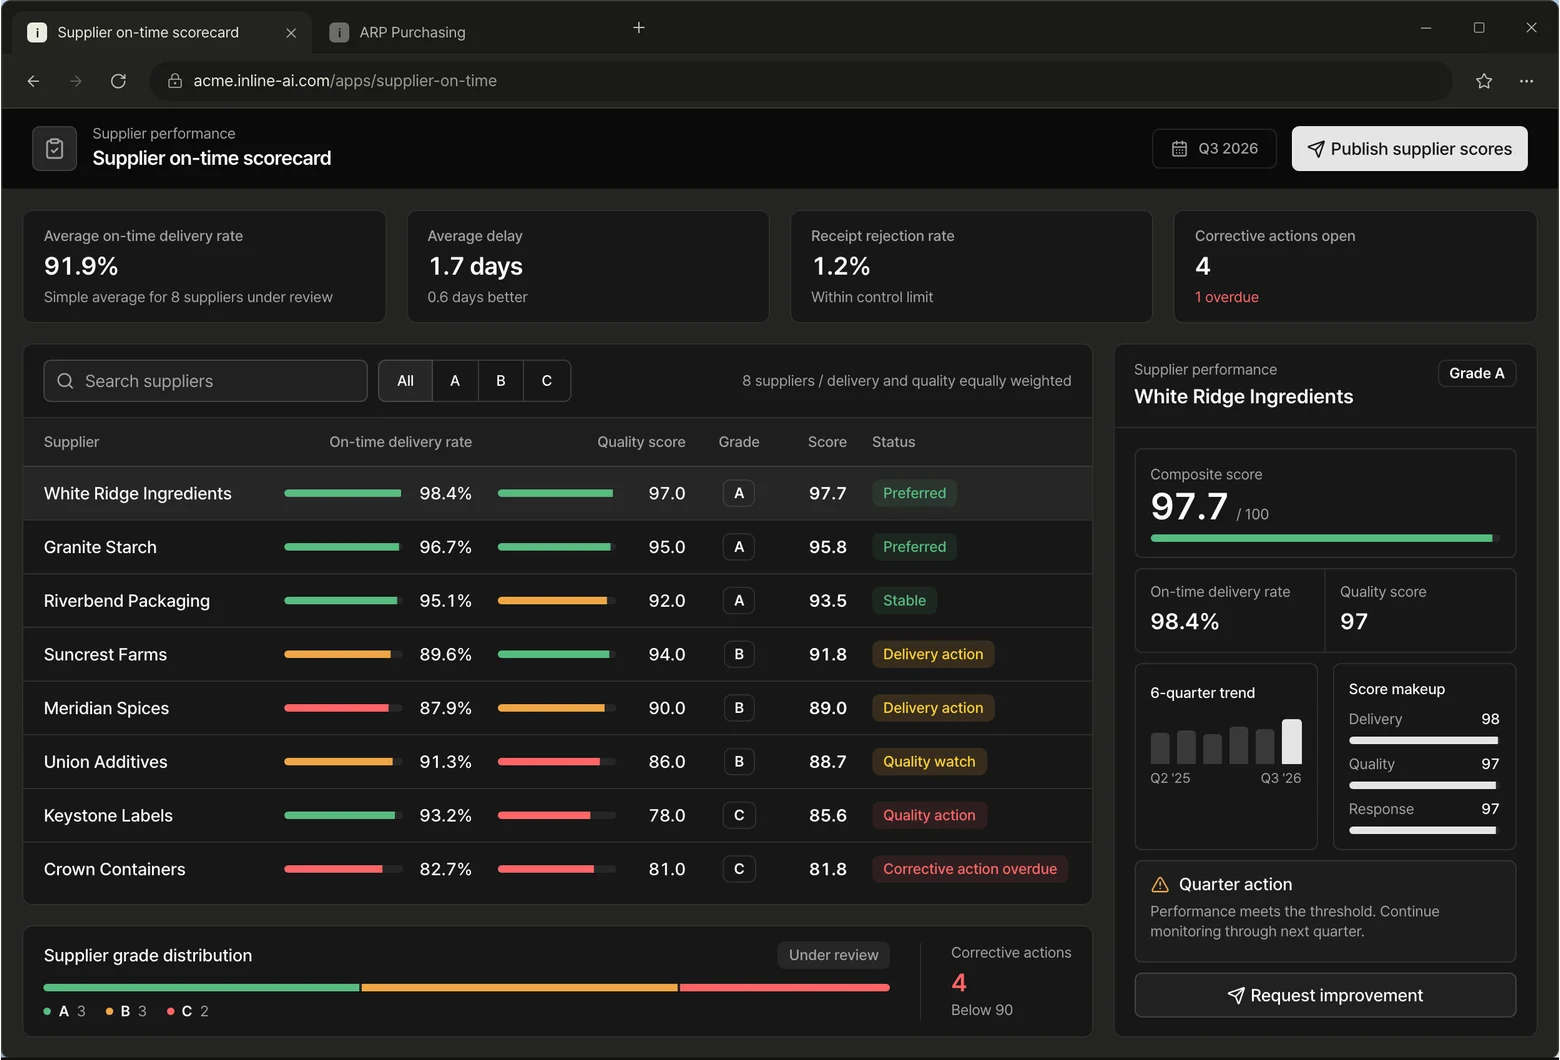Image resolution: width=1560 pixels, height=1060 pixels.
Task: Click the warning icon next to Quarter action
Action: coord(1160,885)
